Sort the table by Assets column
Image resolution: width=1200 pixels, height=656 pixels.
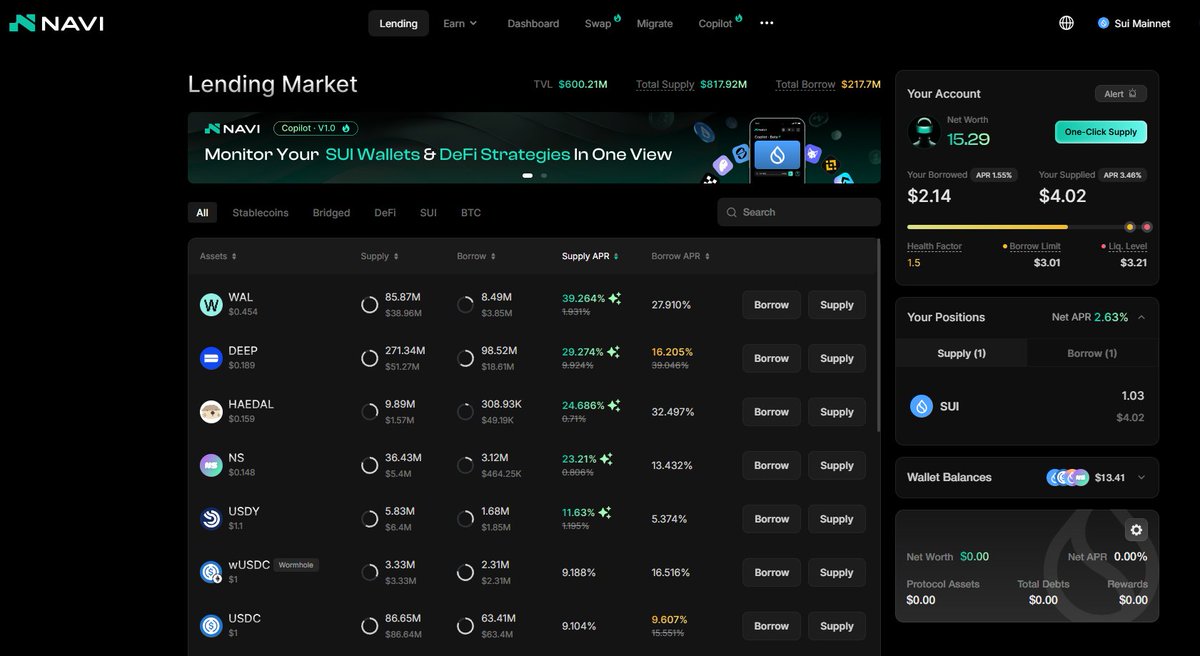pos(218,256)
